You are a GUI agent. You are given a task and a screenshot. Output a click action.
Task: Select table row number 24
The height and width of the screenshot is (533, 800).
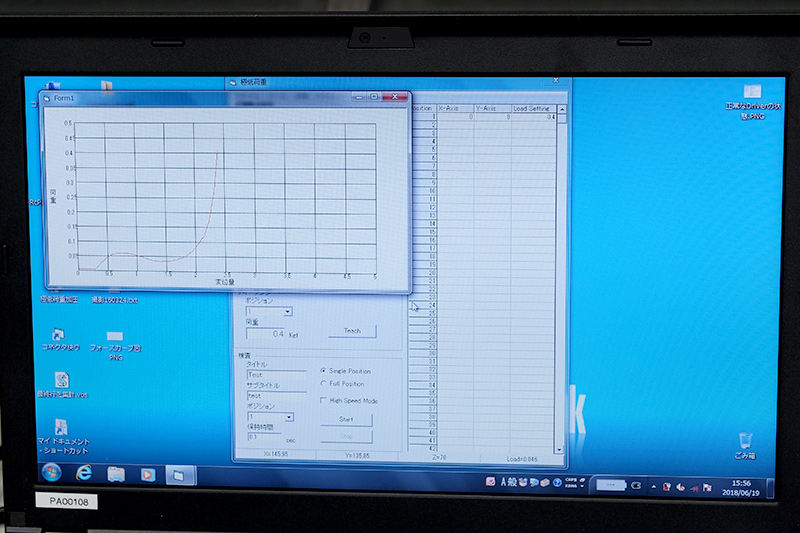tap(423, 305)
